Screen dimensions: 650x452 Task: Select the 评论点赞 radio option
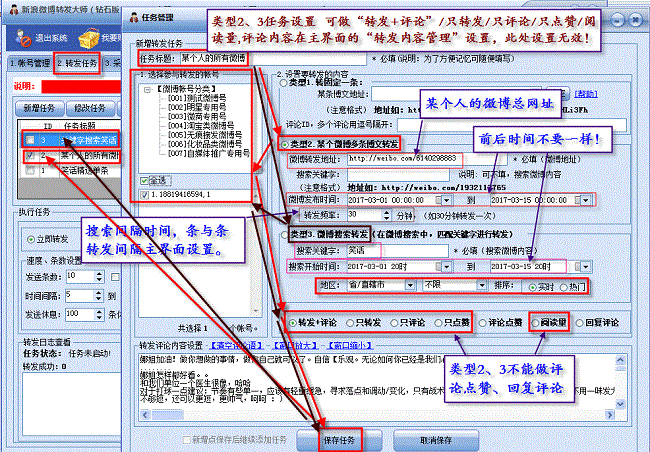pos(482,323)
